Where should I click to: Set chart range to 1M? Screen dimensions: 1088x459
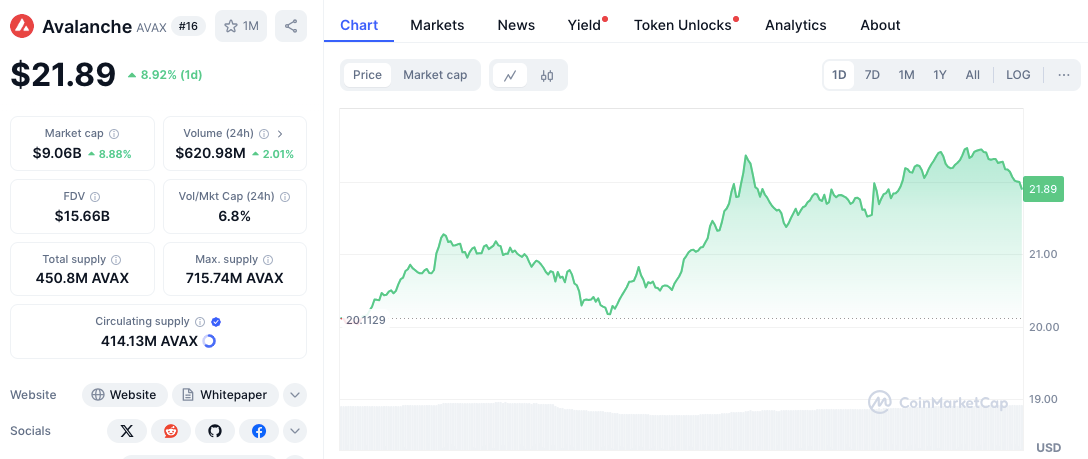tap(906, 75)
